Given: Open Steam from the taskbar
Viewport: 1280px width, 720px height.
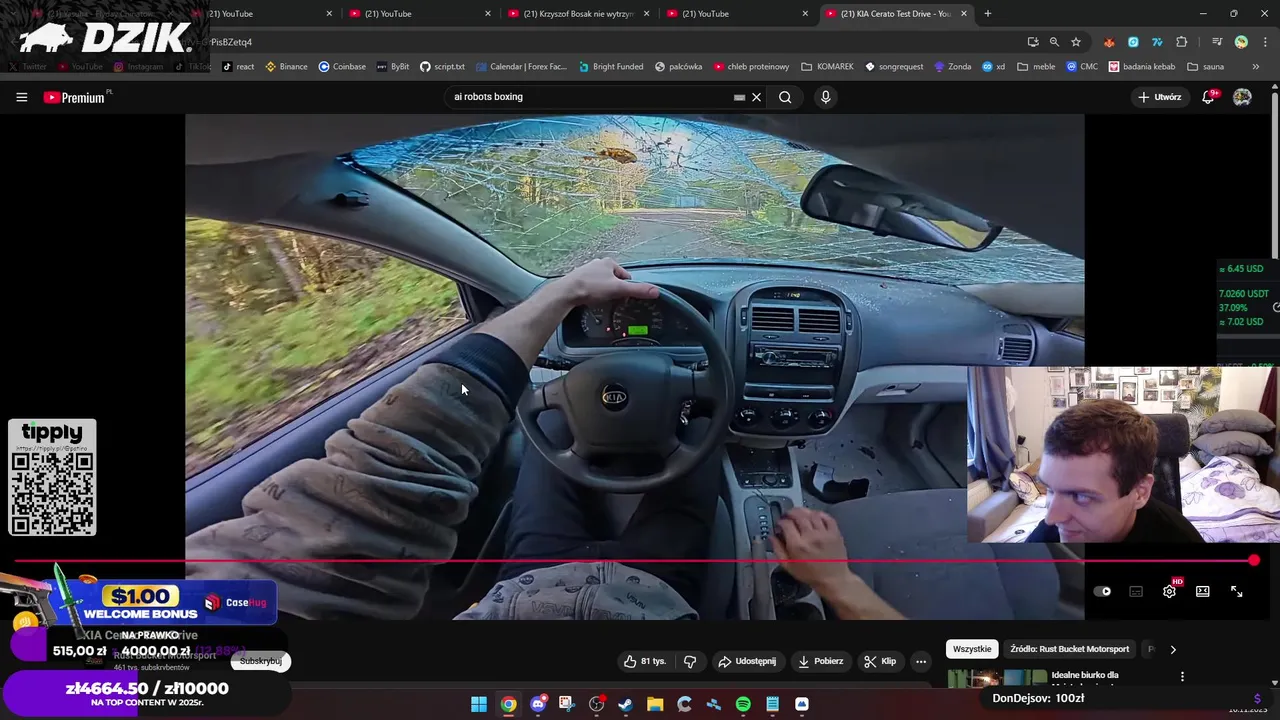Looking at the screenshot, I should pos(626,704).
